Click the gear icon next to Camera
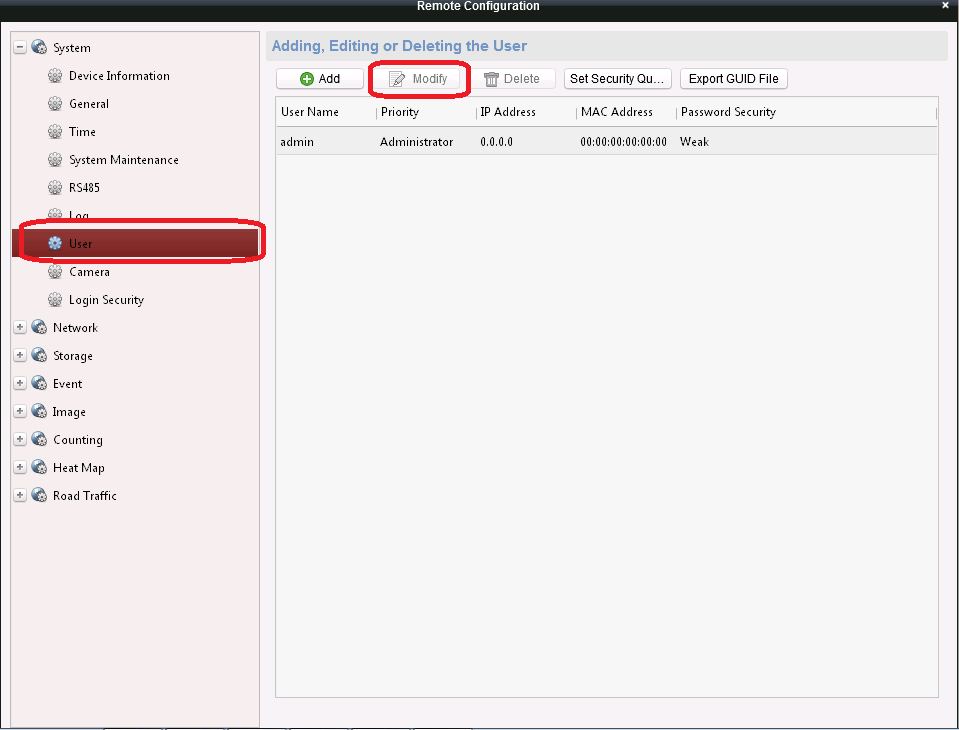The width and height of the screenshot is (959, 730). (55, 272)
